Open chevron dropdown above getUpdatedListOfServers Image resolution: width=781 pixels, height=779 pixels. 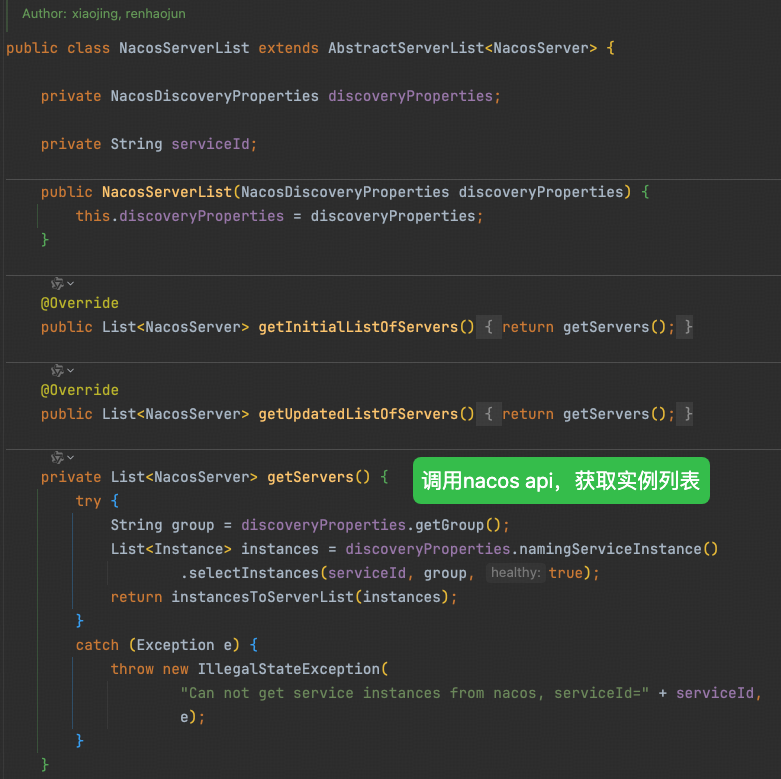pos(71,371)
